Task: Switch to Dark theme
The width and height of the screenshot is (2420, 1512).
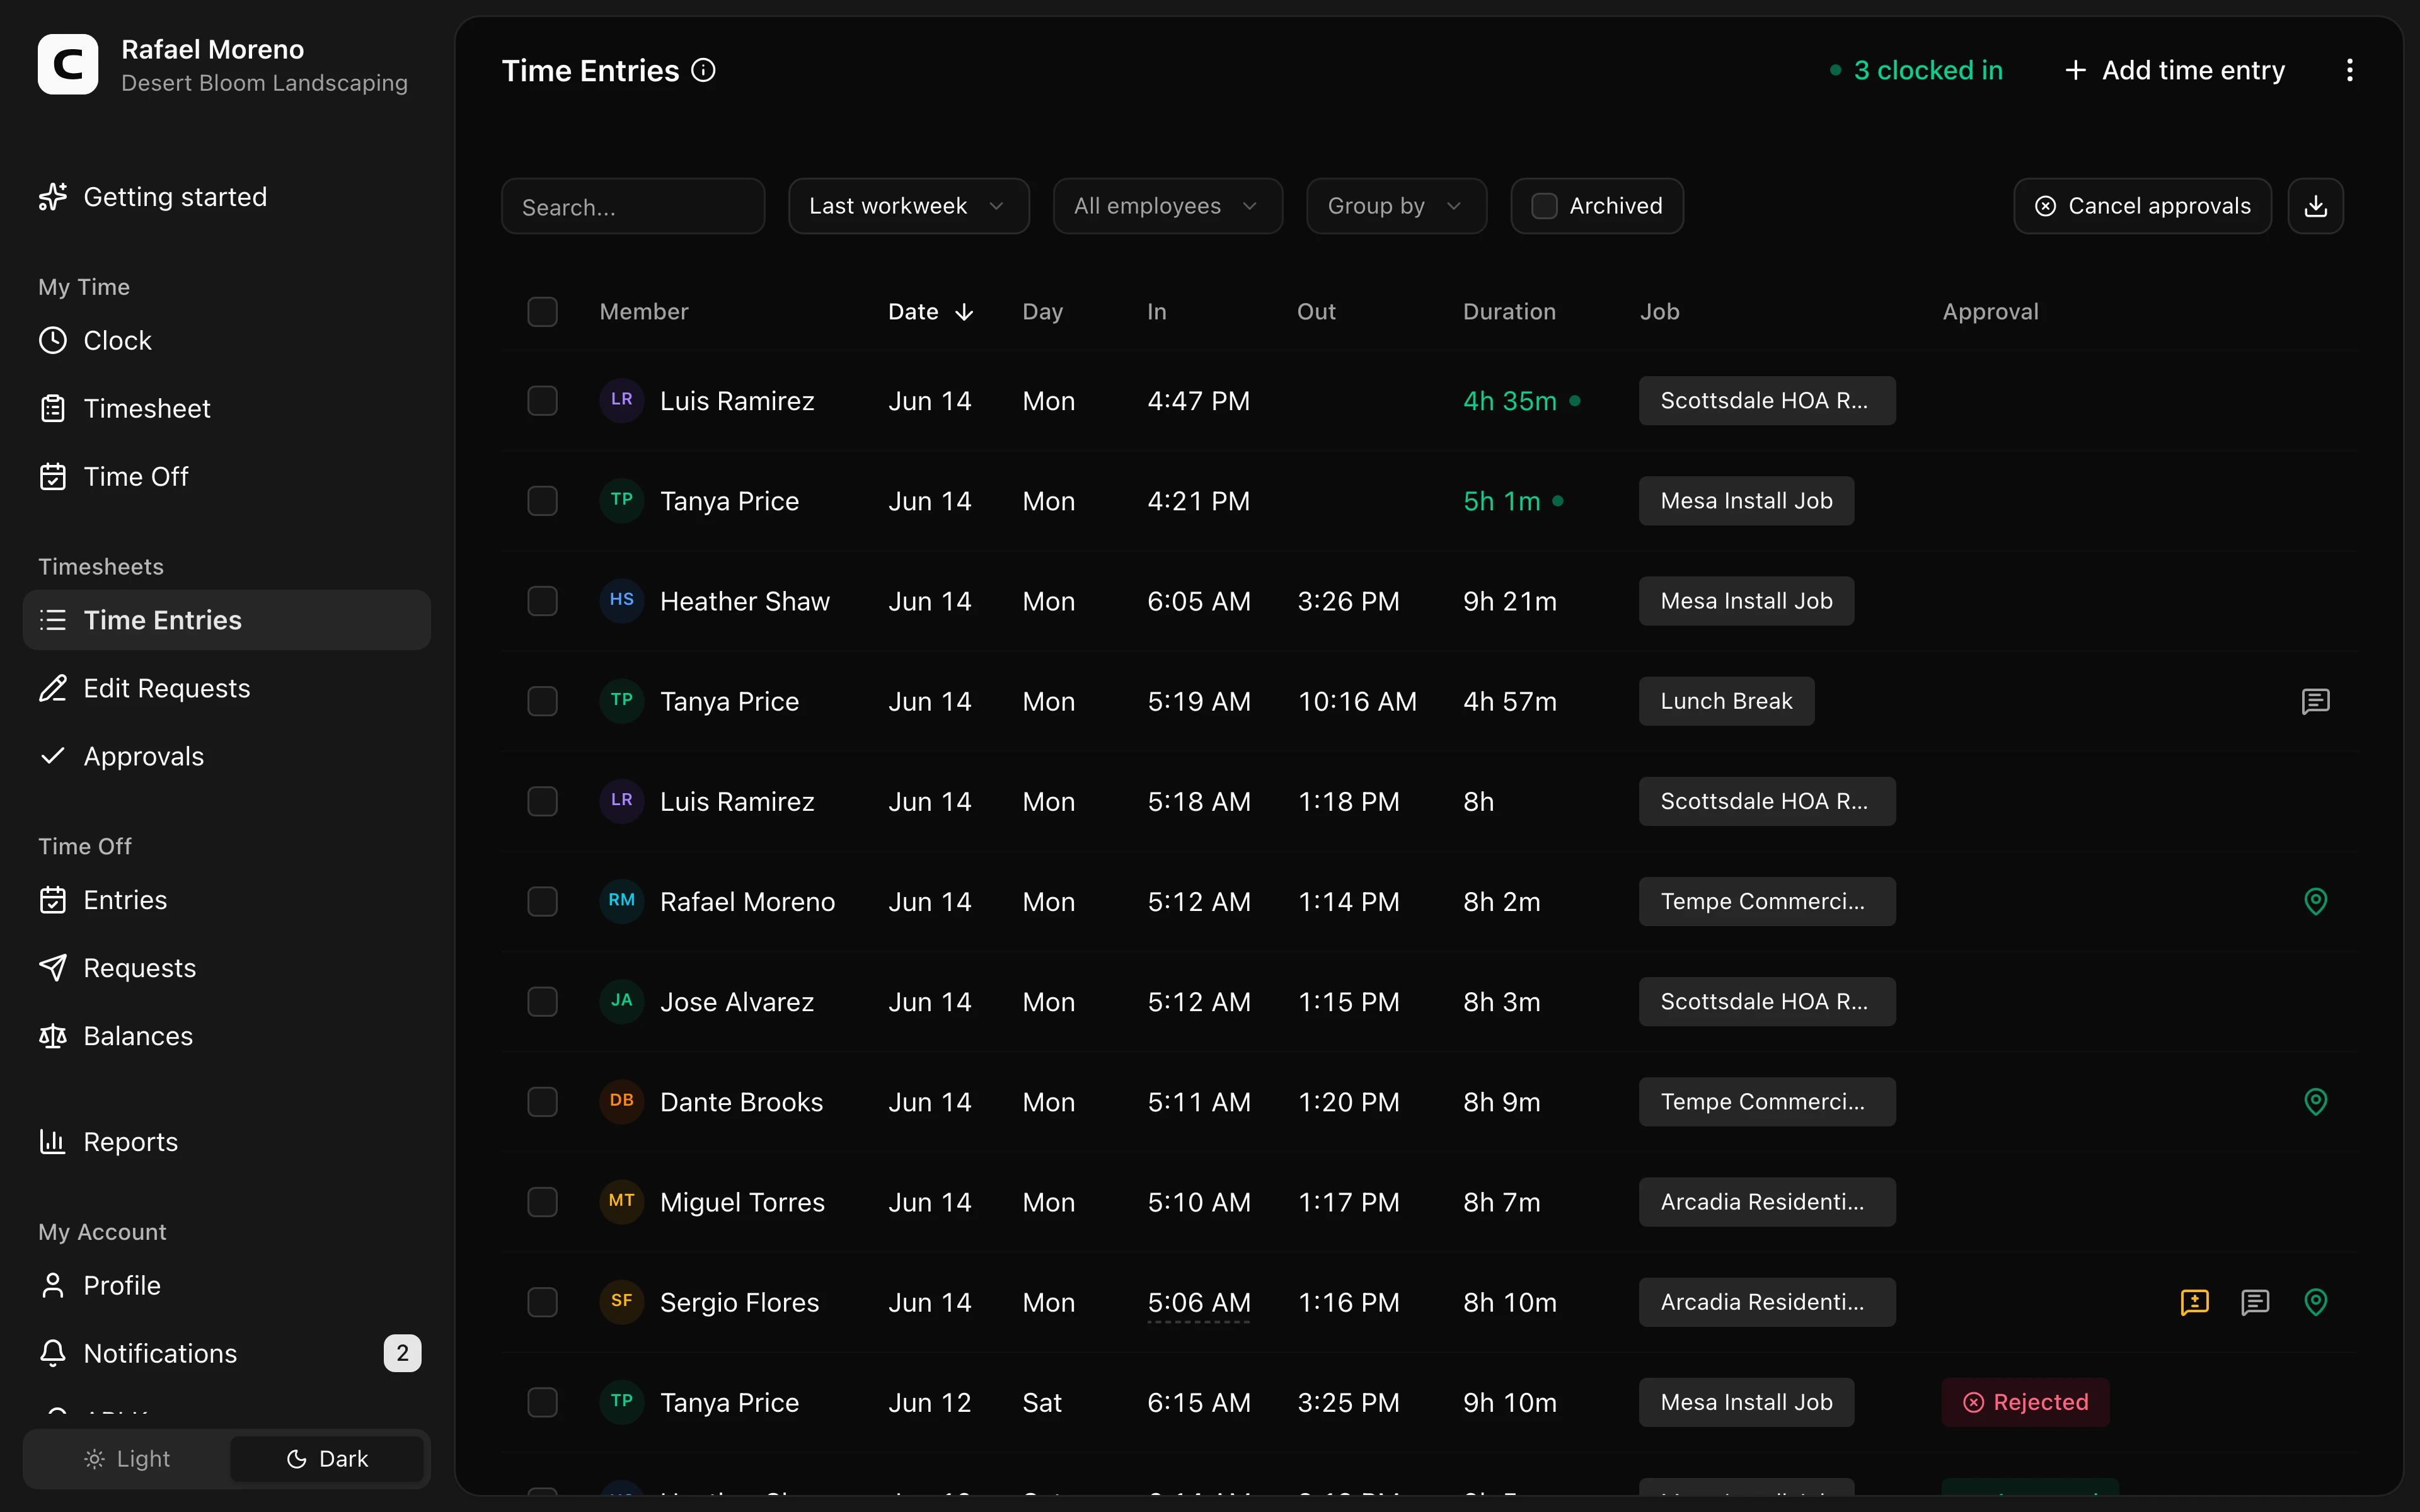Action: [327, 1459]
